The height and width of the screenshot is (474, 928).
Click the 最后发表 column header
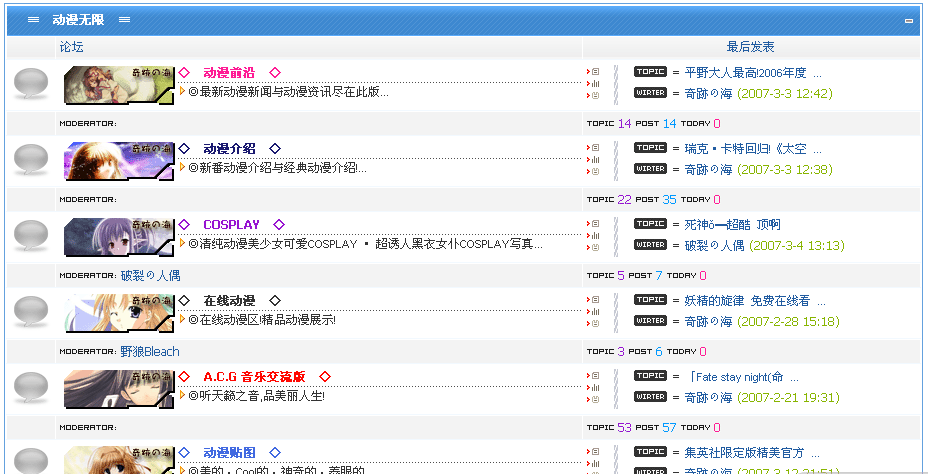(x=750, y=47)
